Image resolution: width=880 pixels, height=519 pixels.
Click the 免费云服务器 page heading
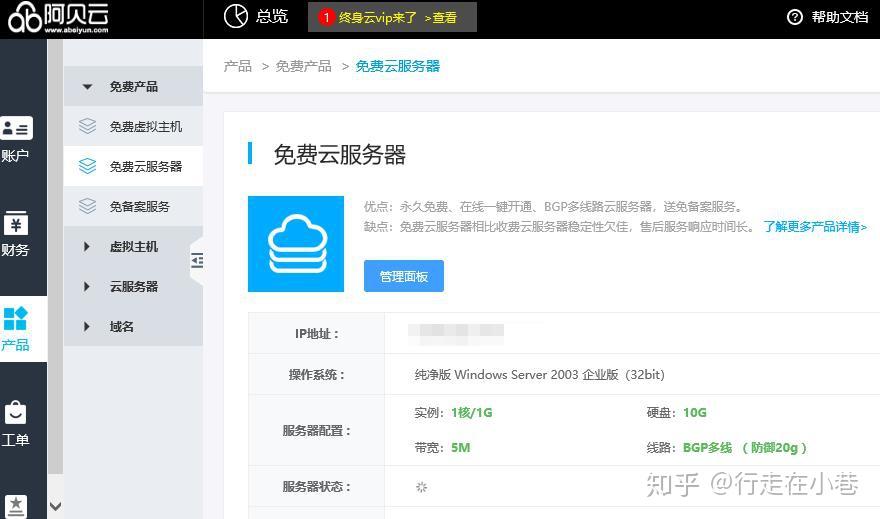click(x=339, y=154)
